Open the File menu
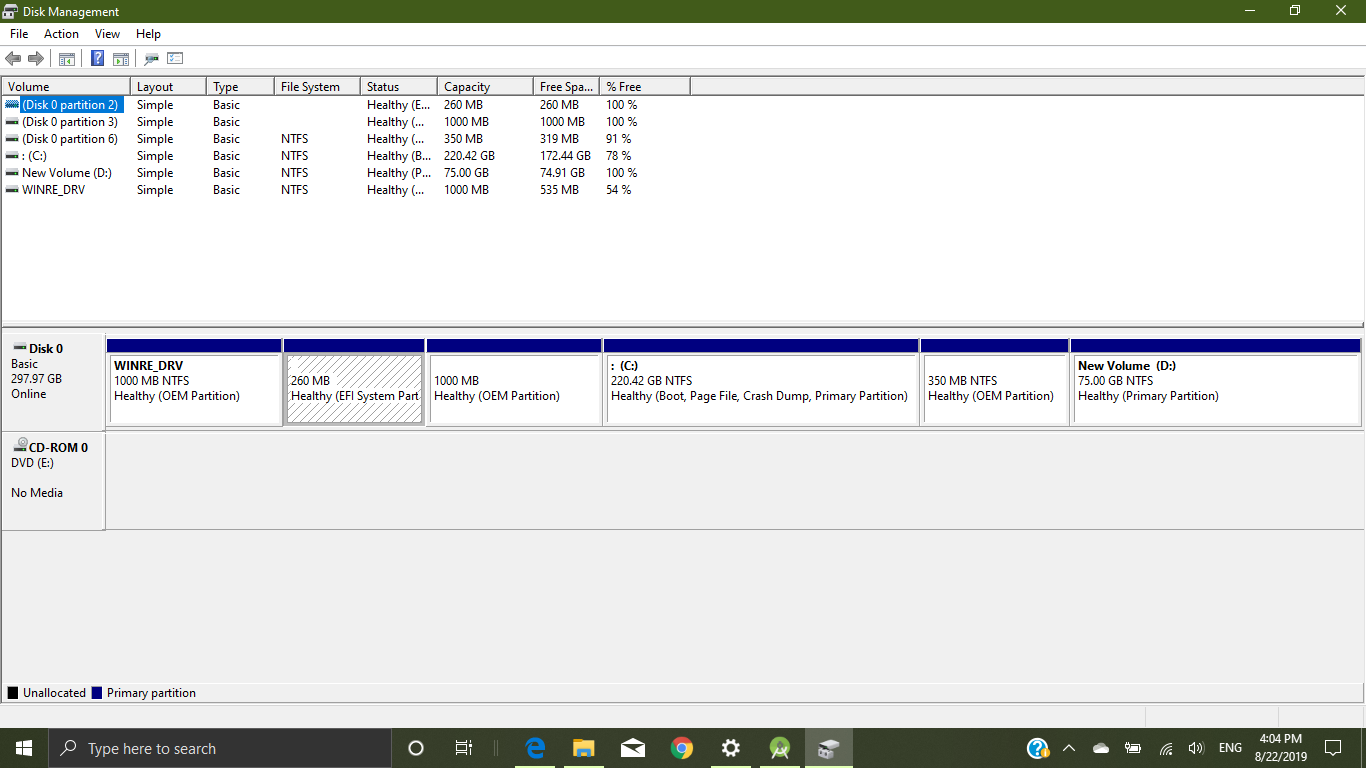The width and height of the screenshot is (1366, 768). (x=19, y=34)
